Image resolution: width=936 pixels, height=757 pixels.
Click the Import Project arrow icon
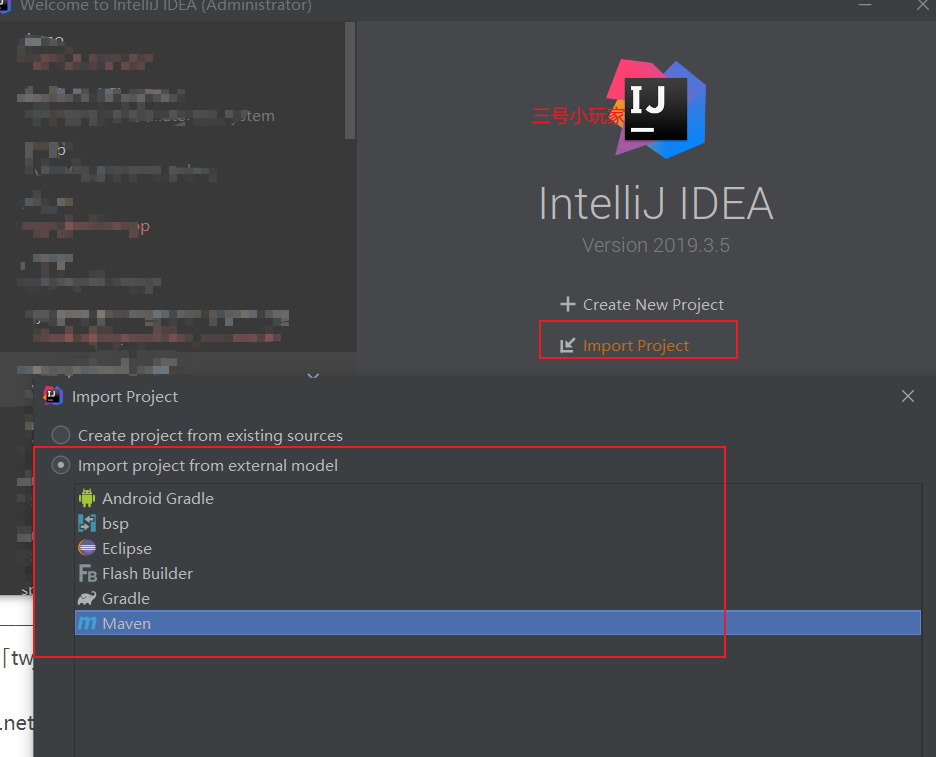pyautogui.click(x=567, y=345)
